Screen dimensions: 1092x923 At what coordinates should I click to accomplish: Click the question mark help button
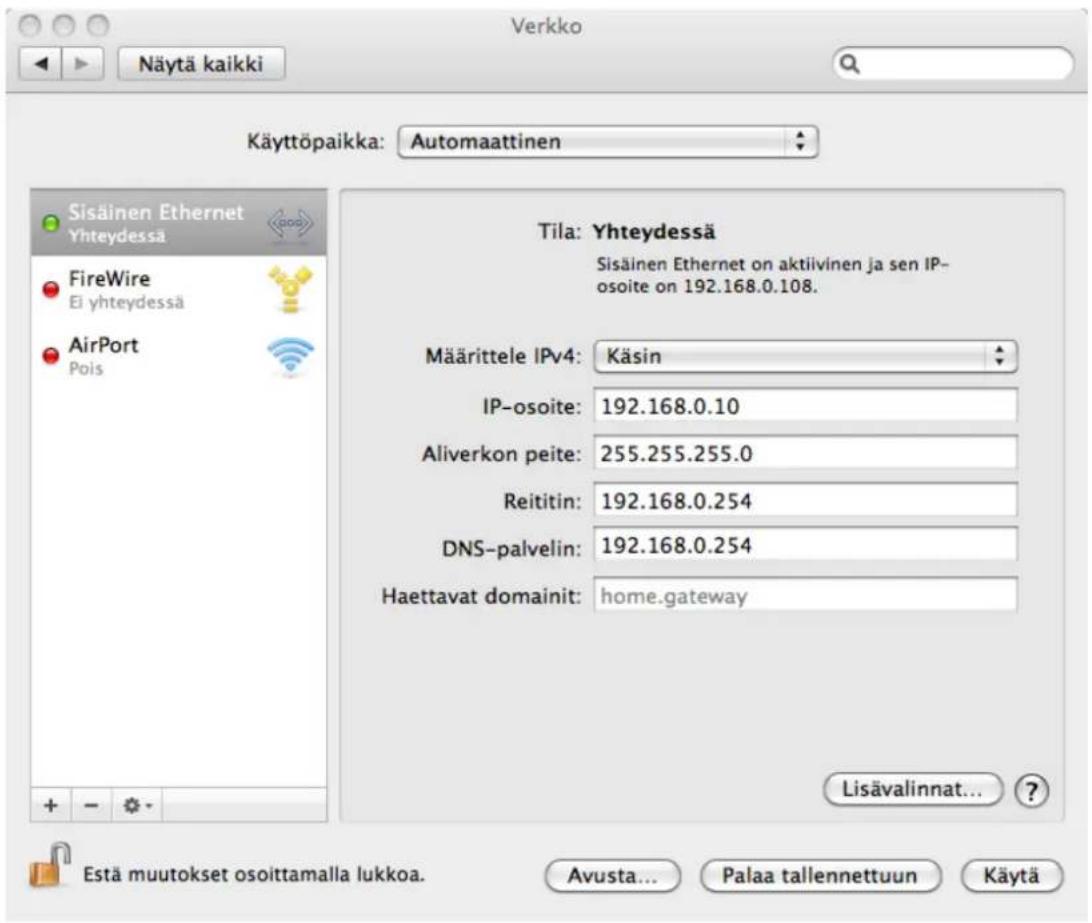[x=1031, y=791]
